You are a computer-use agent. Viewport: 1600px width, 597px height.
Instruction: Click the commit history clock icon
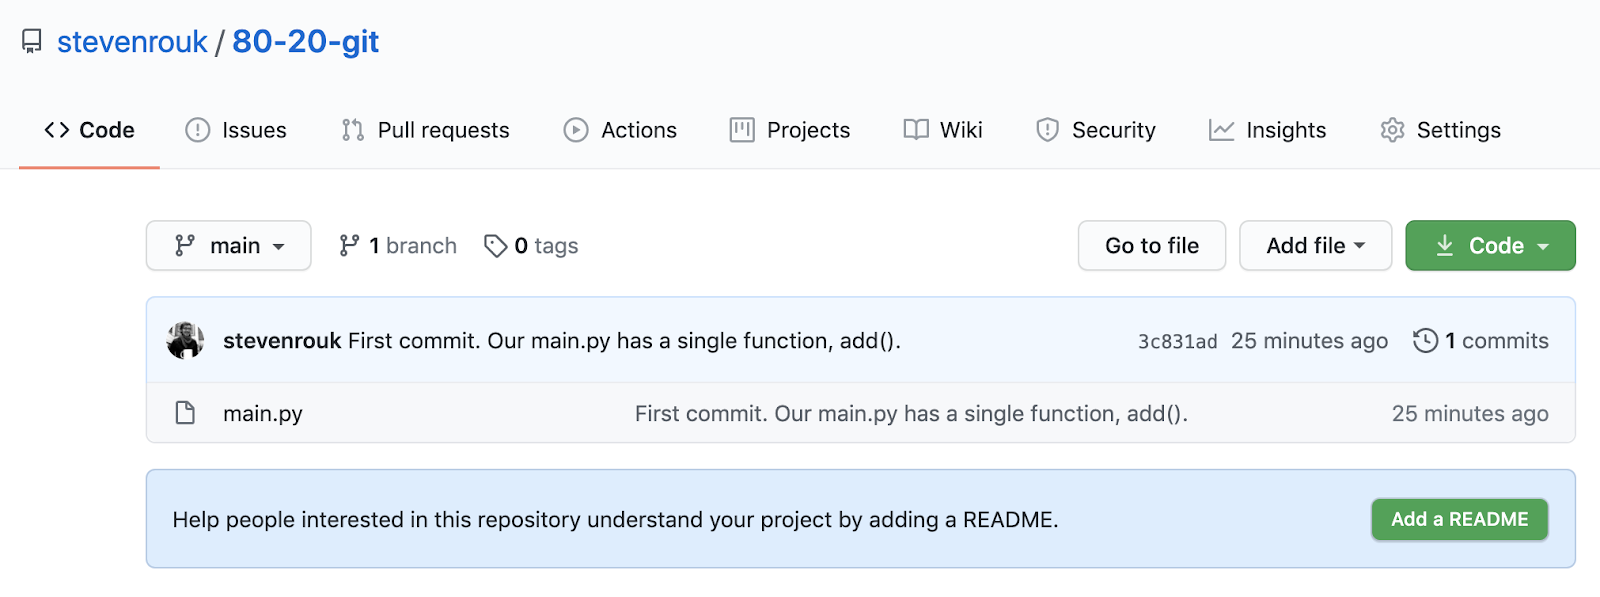(1425, 341)
